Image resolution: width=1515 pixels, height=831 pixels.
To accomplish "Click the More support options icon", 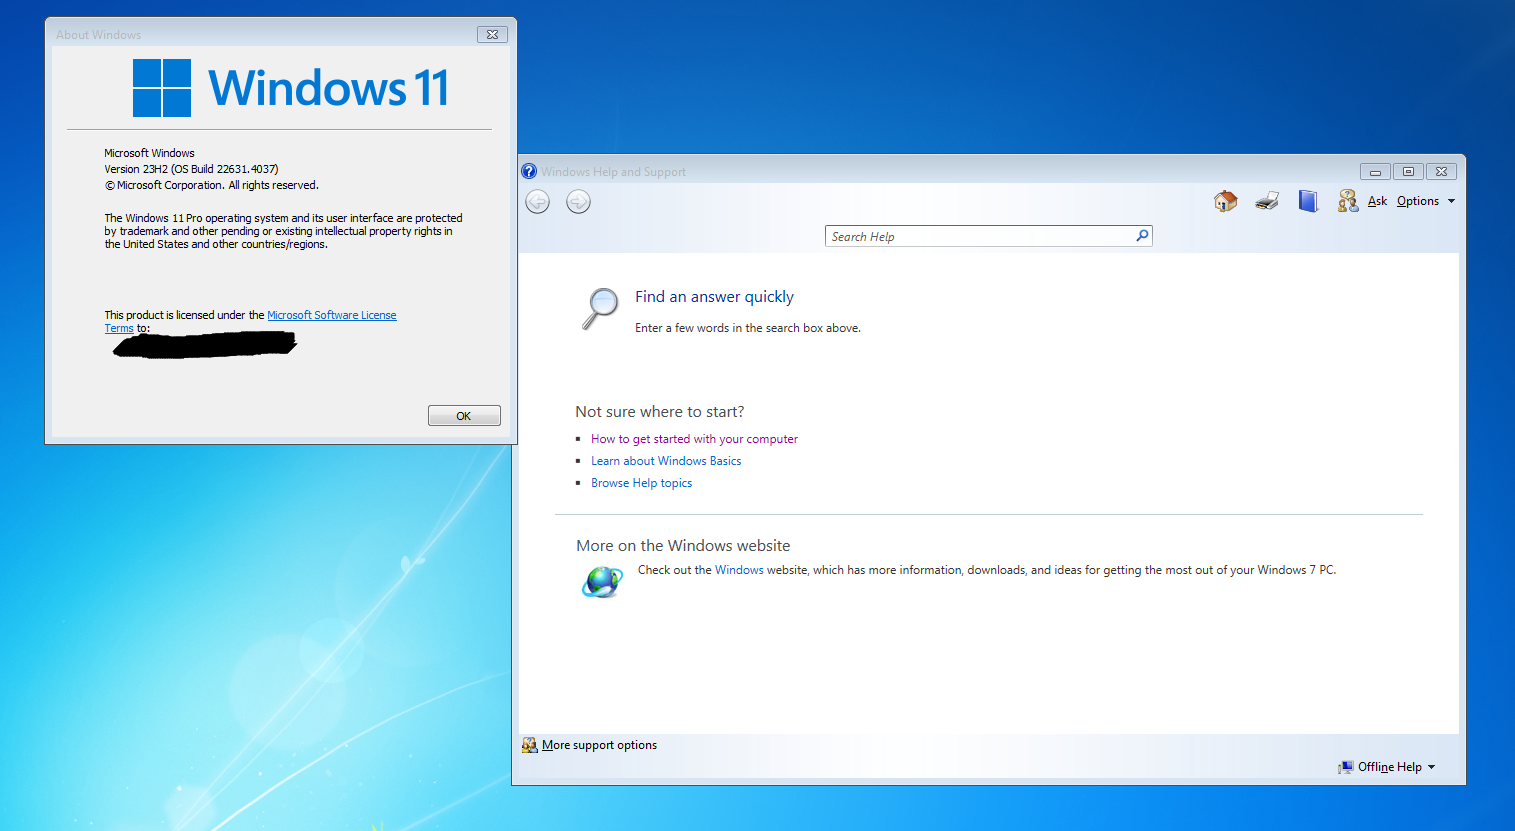I will tap(530, 745).
